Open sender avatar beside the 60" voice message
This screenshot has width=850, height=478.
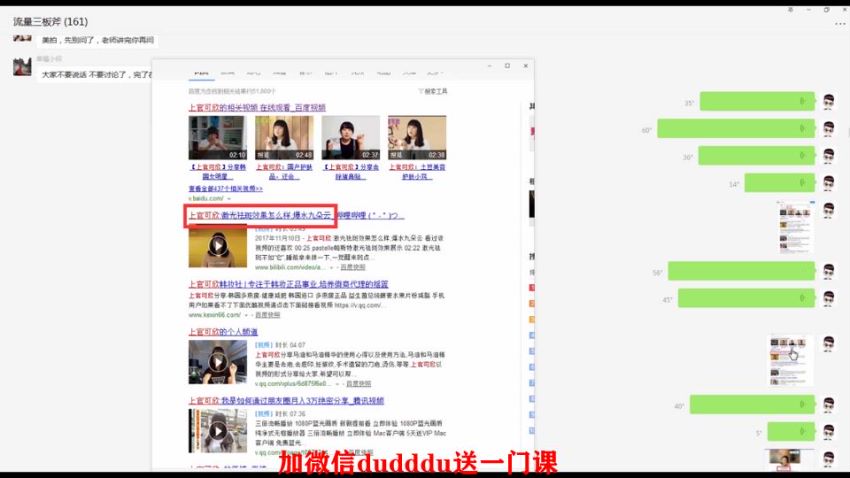pyautogui.click(x=828, y=129)
